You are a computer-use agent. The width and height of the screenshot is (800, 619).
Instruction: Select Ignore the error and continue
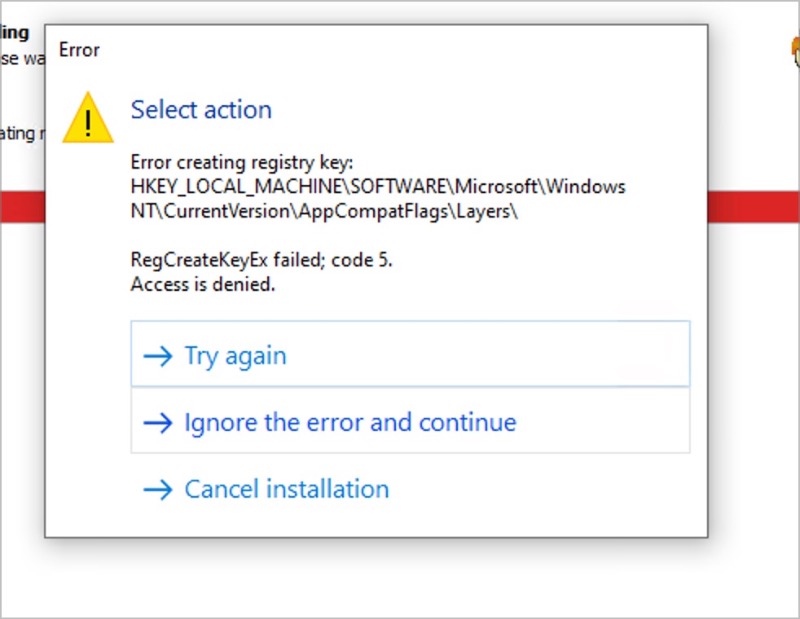click(410, 420)
